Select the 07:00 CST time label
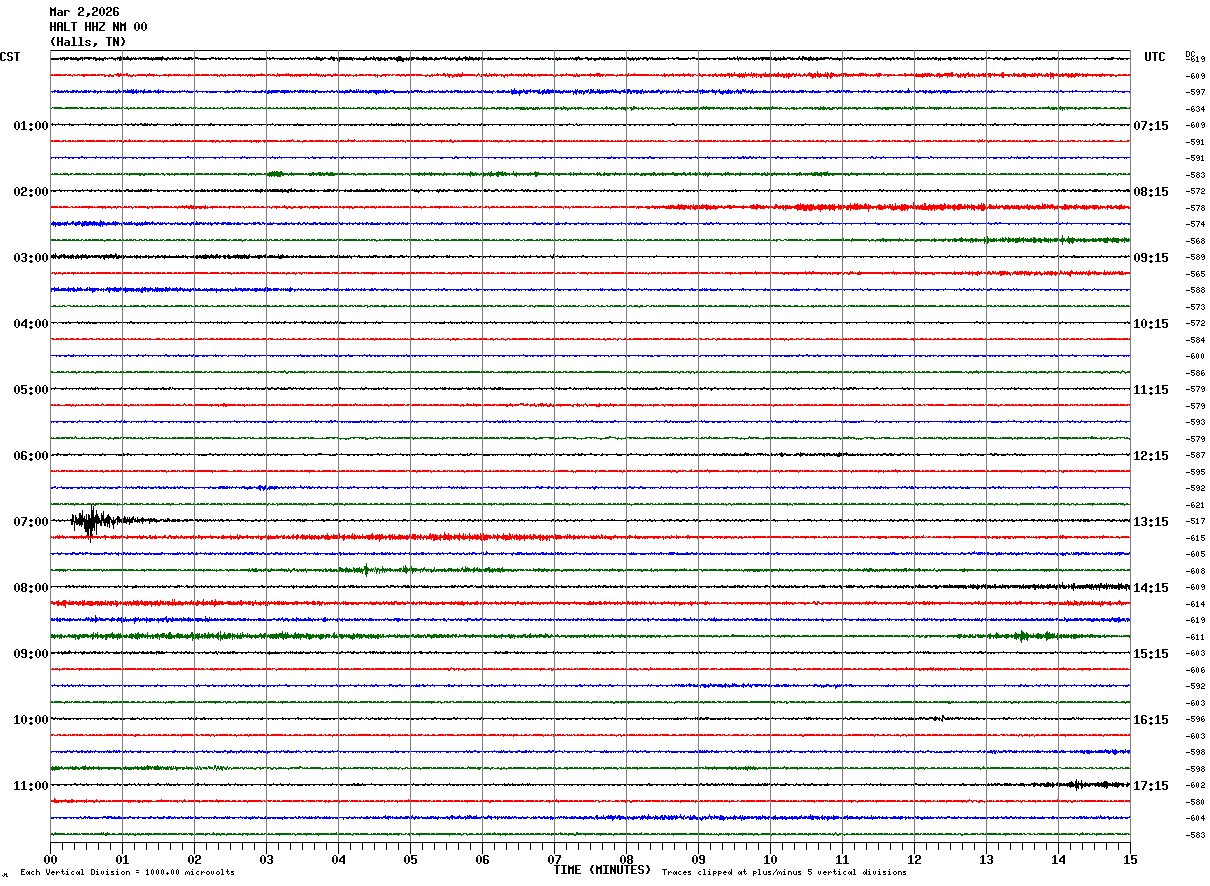Viewport: 1210px width, 886px height. point(31,522)
